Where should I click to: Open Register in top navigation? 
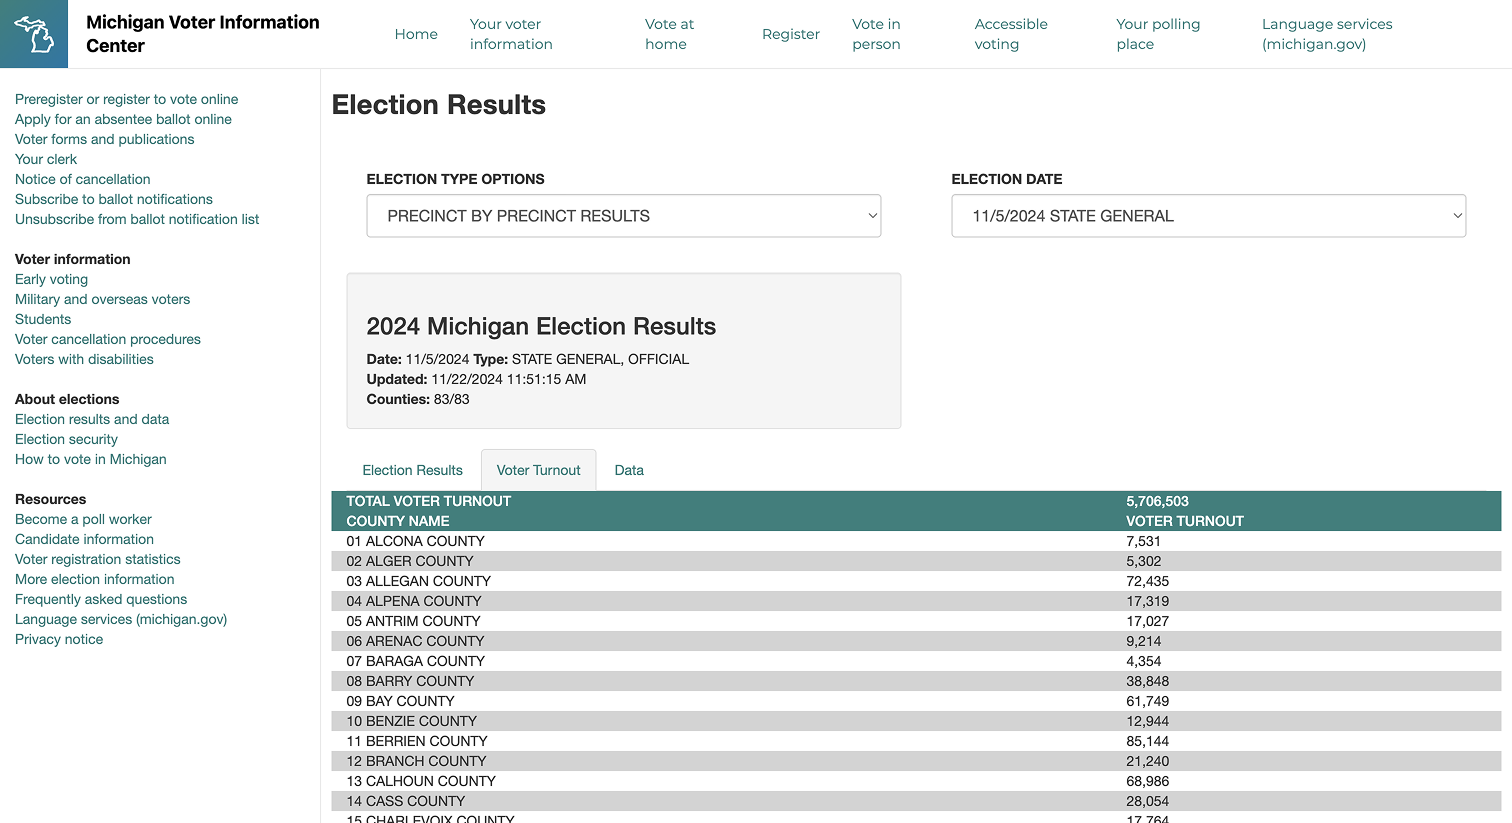click(x=791, y=34)
